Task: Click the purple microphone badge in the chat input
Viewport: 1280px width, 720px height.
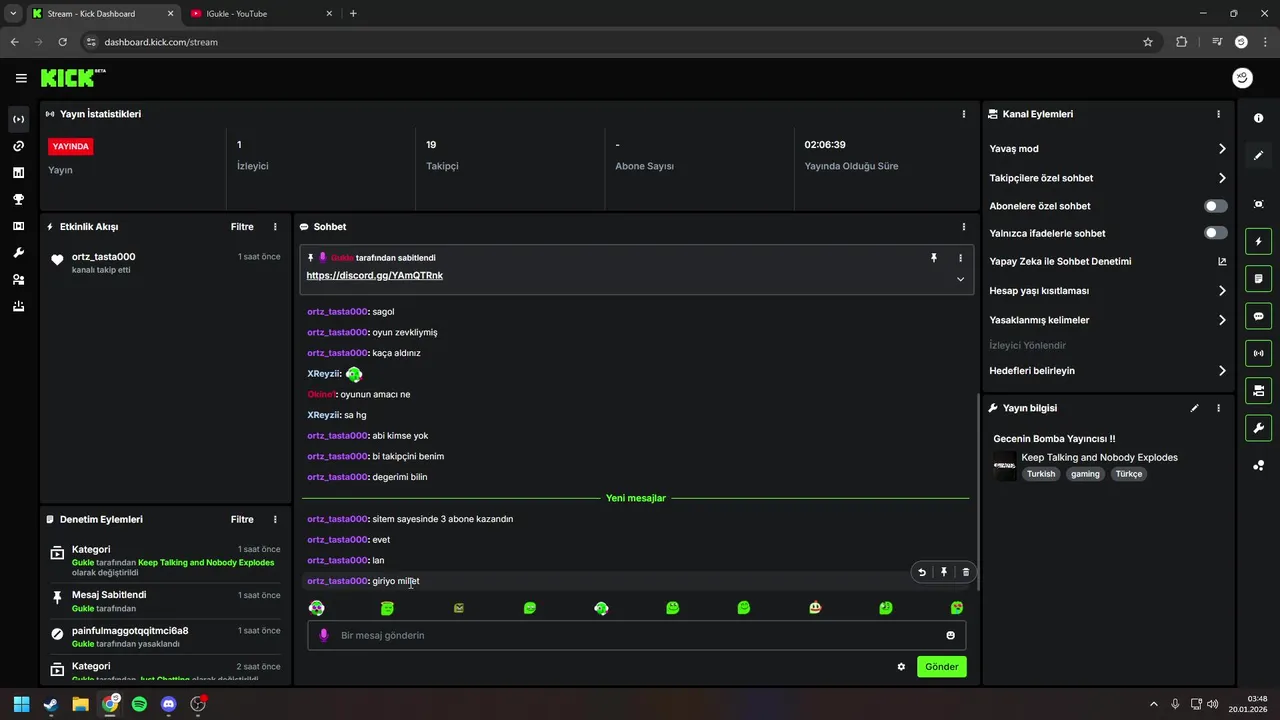Action: (323, 635)
